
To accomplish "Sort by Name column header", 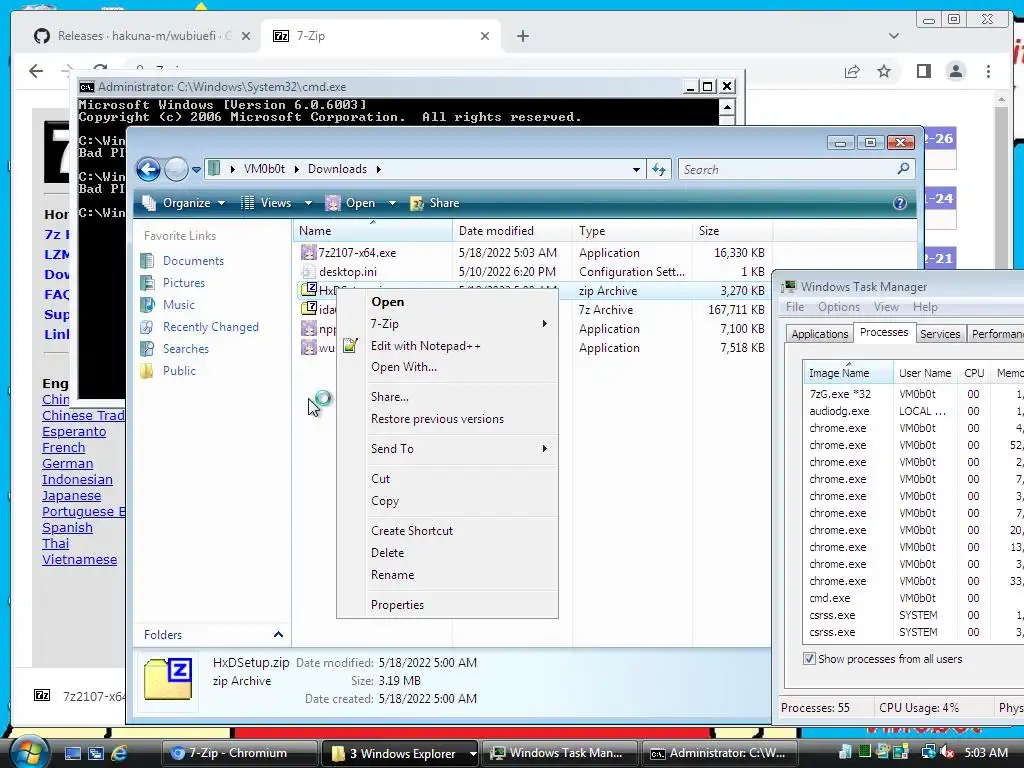I will 372,231.
